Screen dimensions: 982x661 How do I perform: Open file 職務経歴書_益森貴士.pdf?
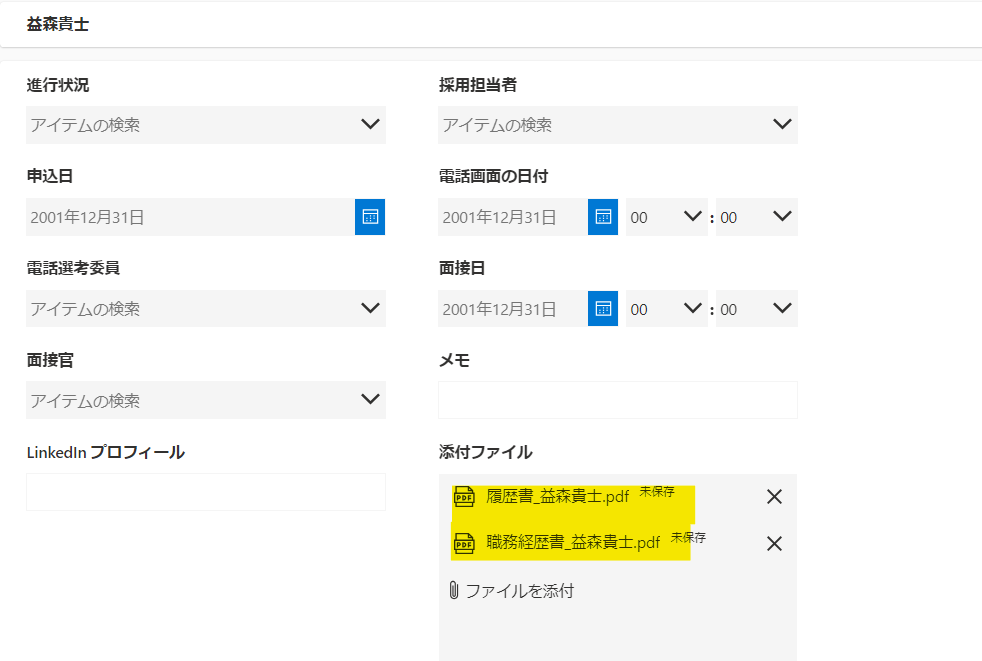click(573, 543)
